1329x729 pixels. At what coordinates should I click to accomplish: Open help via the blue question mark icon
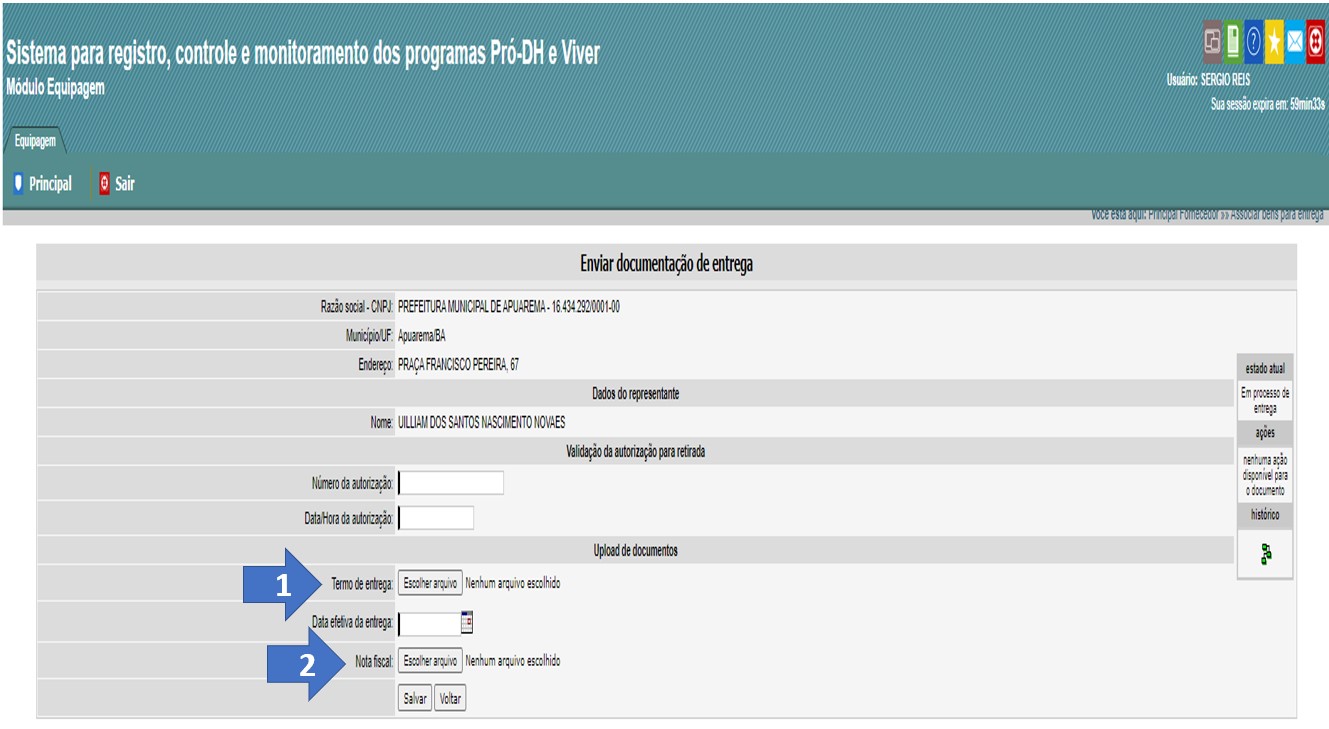pyautogui.click(x=1254, y=41)
